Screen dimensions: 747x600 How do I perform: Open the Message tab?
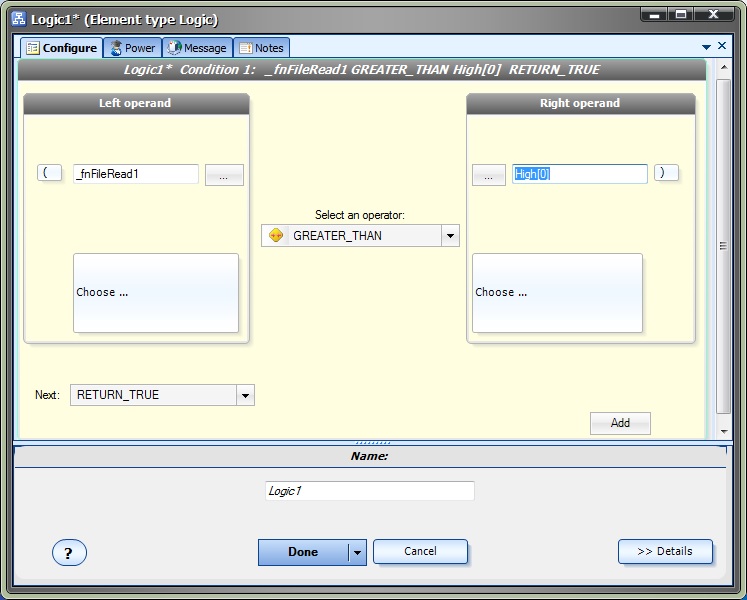click(197, 48)
